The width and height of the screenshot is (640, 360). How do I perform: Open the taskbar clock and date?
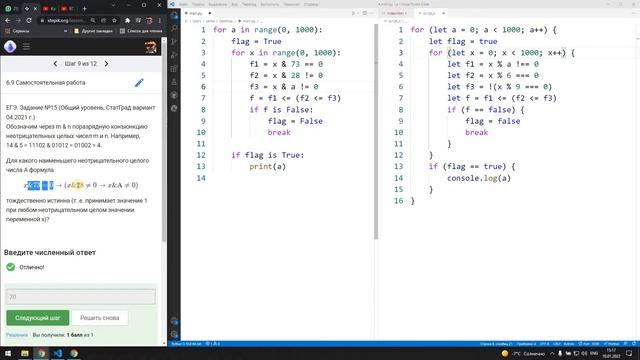pyautogui.click(x=611, y=353)
